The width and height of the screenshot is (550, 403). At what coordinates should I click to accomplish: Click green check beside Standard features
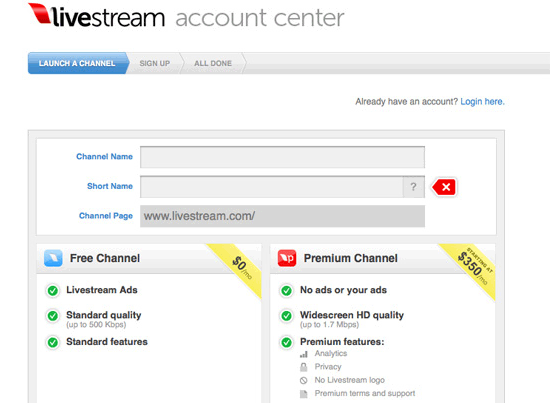(x=53, y=342)
